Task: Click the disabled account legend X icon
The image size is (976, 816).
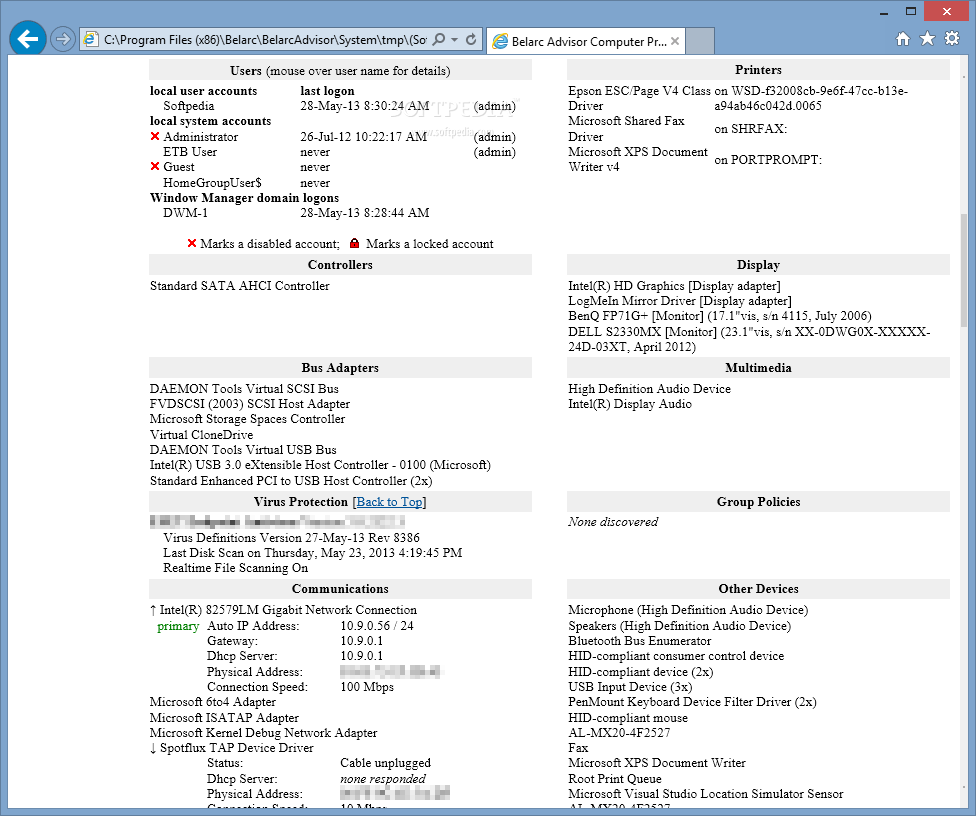Action: point(192,243)
